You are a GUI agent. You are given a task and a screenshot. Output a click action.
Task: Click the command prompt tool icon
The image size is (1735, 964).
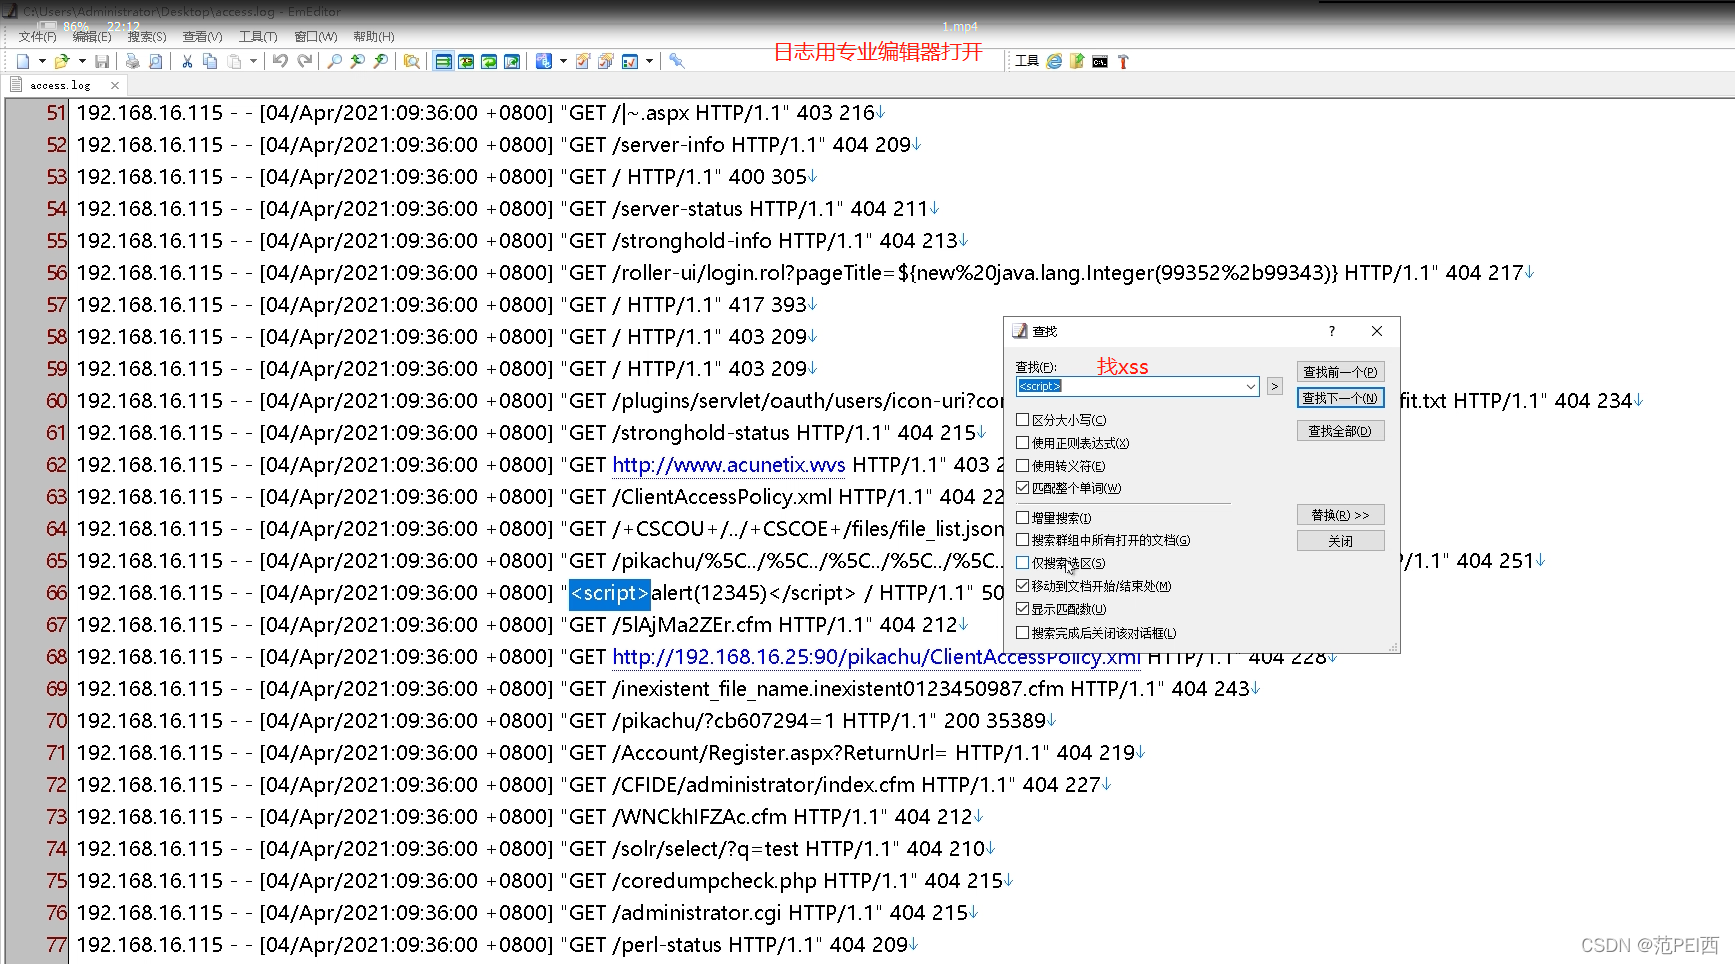(1100, 62)
